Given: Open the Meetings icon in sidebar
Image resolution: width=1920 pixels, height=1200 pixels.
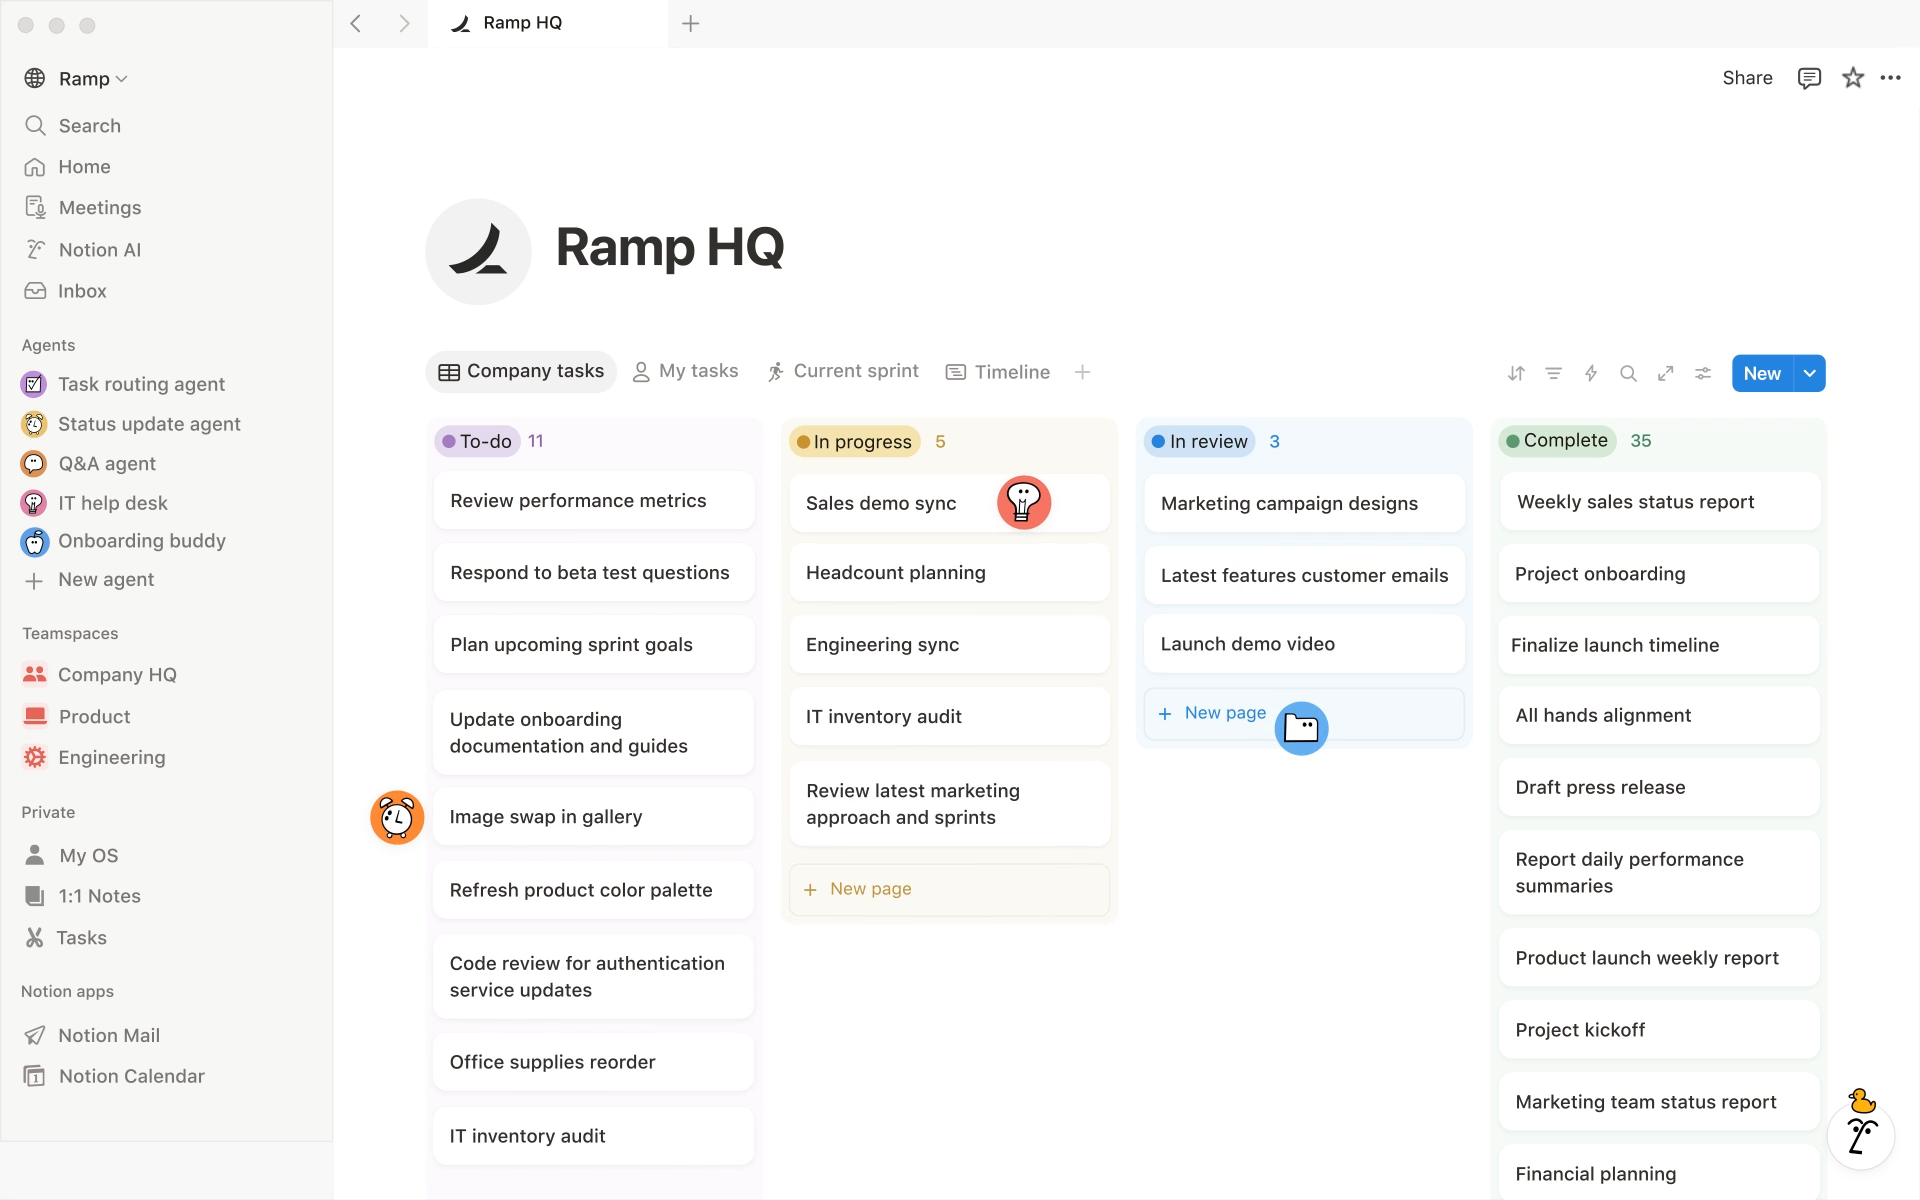Looking at the screenshot, I should 35,208.
